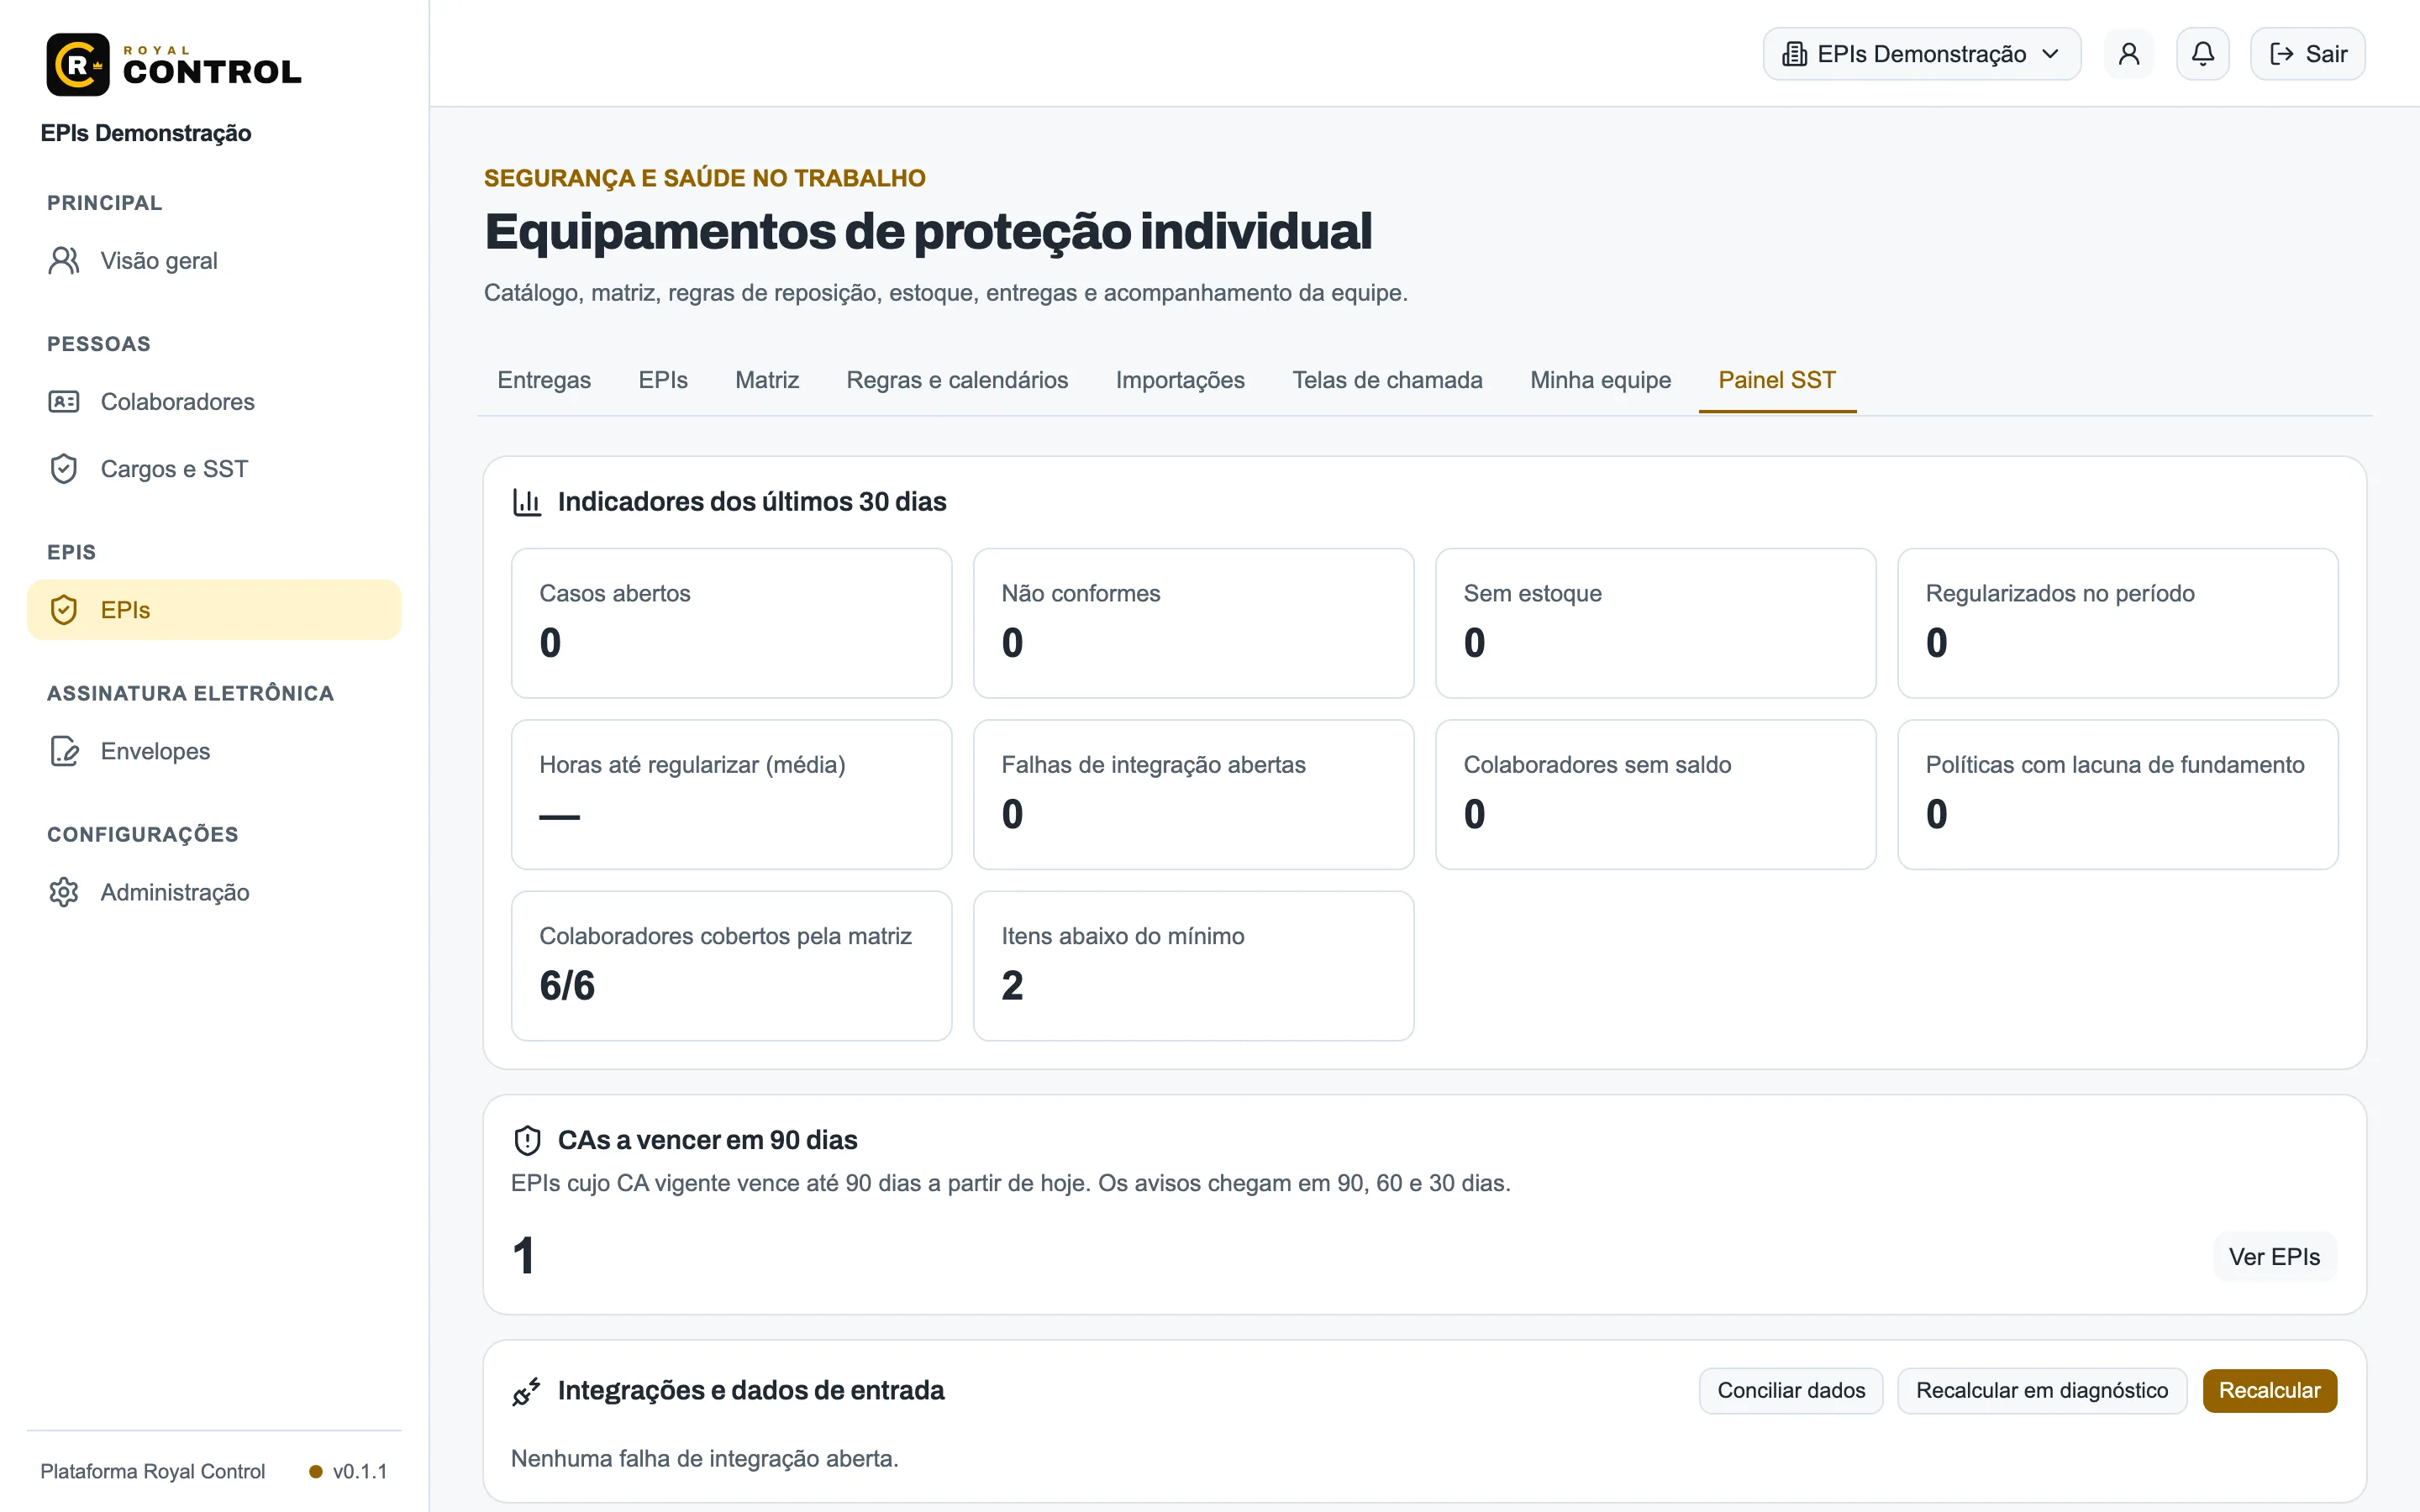Screen dimensions: 2420x1512
Task: Open Visão geral in the sidebar
Action: 214,261
